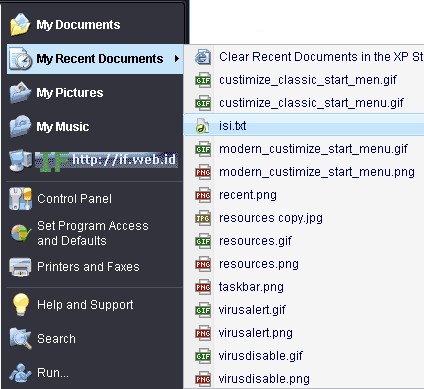This screenshot has width=424, height=389.
Task: Click the Search magnifier icon
Action: (20, 338)
